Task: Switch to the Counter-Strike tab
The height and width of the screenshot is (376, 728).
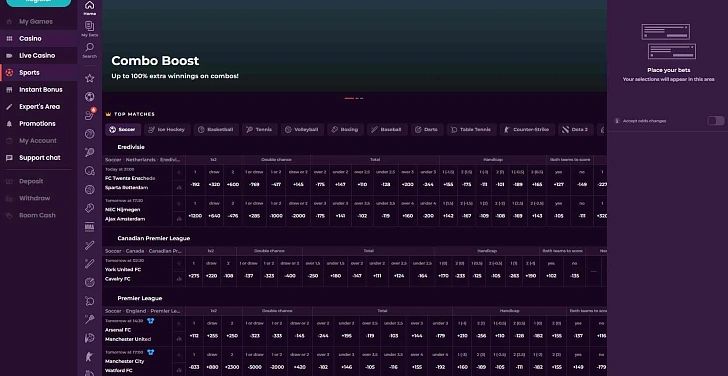Action: [526, 130]
